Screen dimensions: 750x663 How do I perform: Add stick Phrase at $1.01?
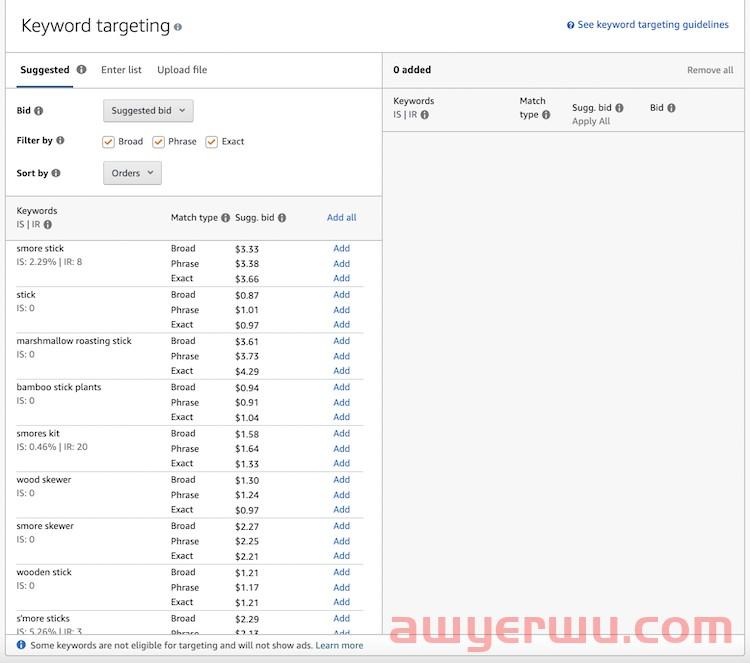click(342, 309)
